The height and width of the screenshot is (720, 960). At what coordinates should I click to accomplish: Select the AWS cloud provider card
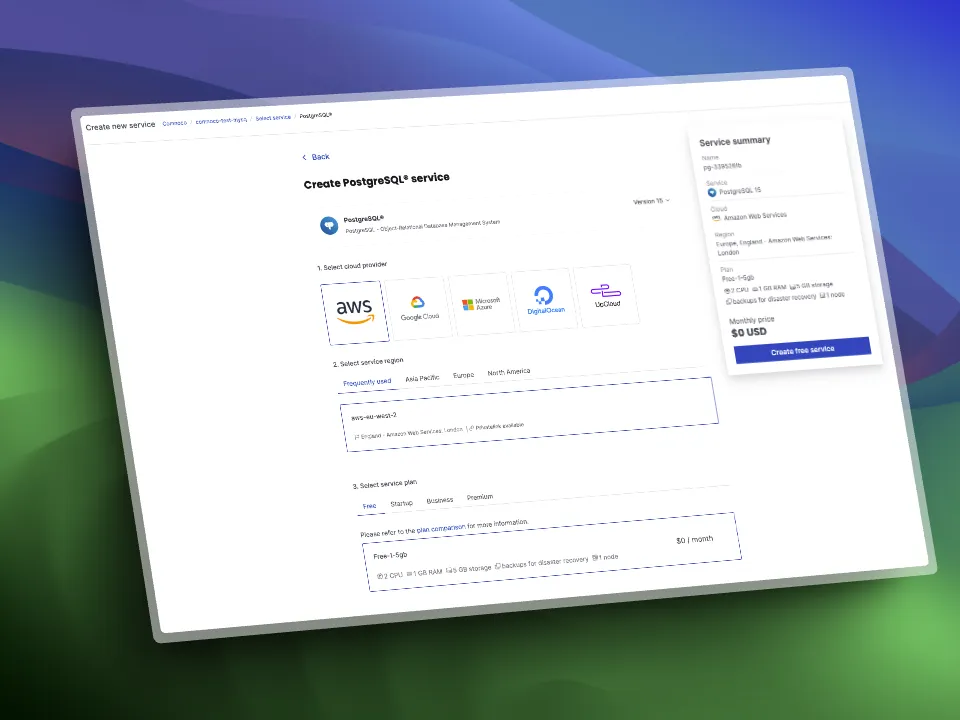(355, 311)
